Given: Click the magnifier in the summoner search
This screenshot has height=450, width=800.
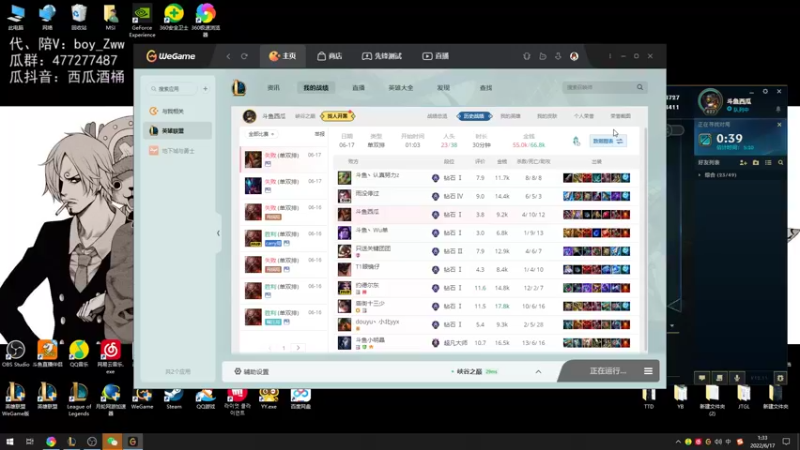Looking at the screenshot, I should pos(640,87).
